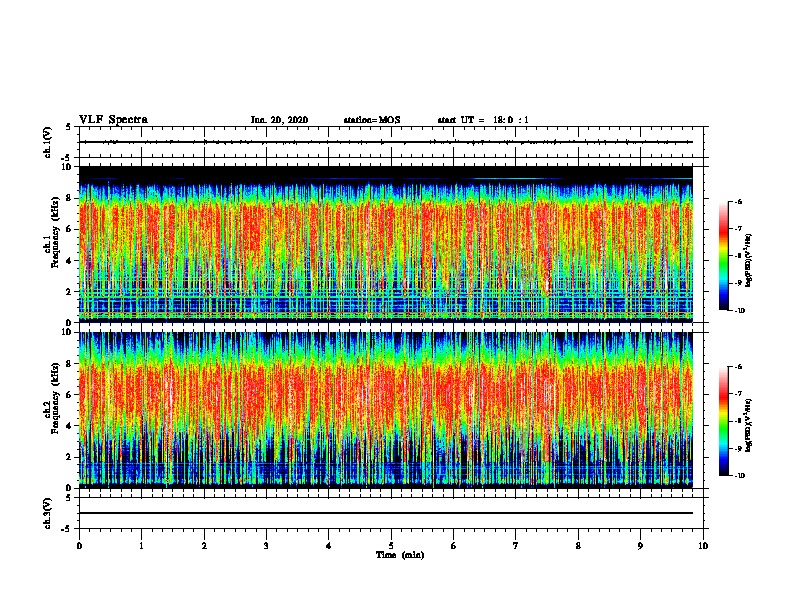
Task: Click the "Time (min)" axis title
Action: (x=400, y=555)
